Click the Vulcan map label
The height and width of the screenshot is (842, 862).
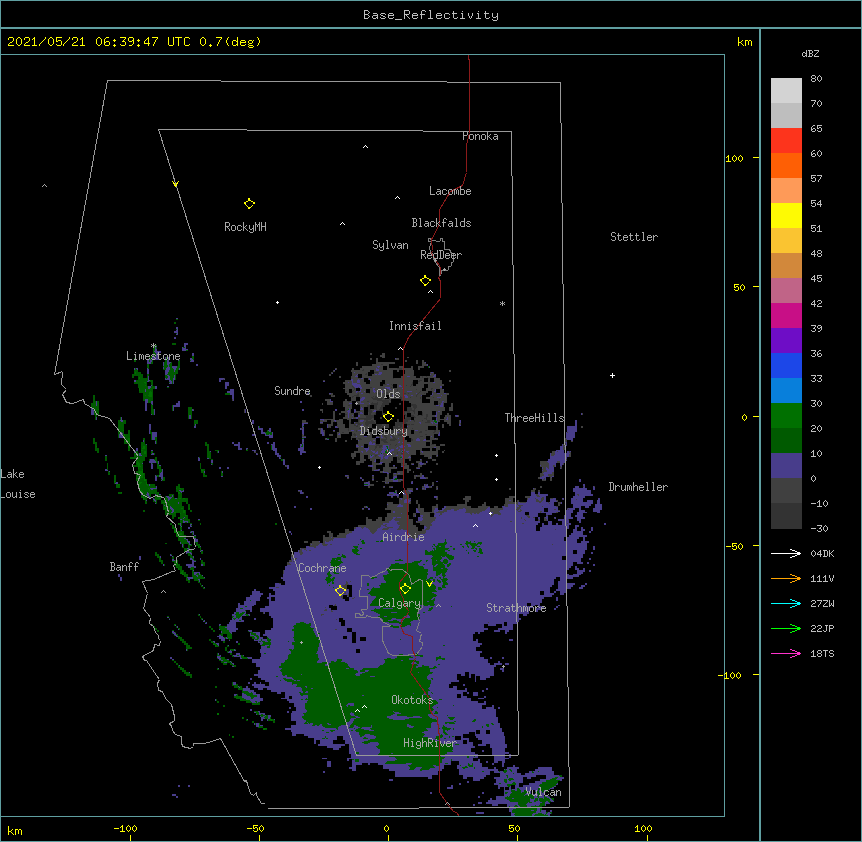pyautogui.click(x=543, y=792)
